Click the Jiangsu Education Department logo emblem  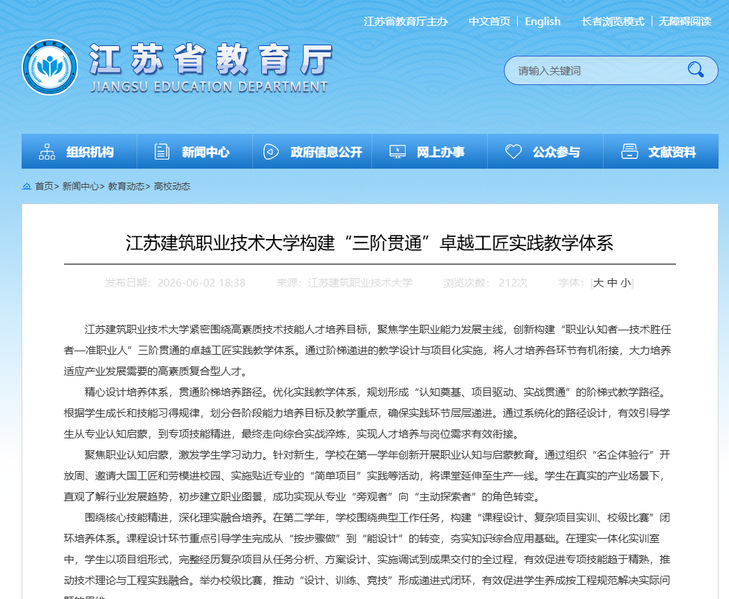tap(50, 67)
